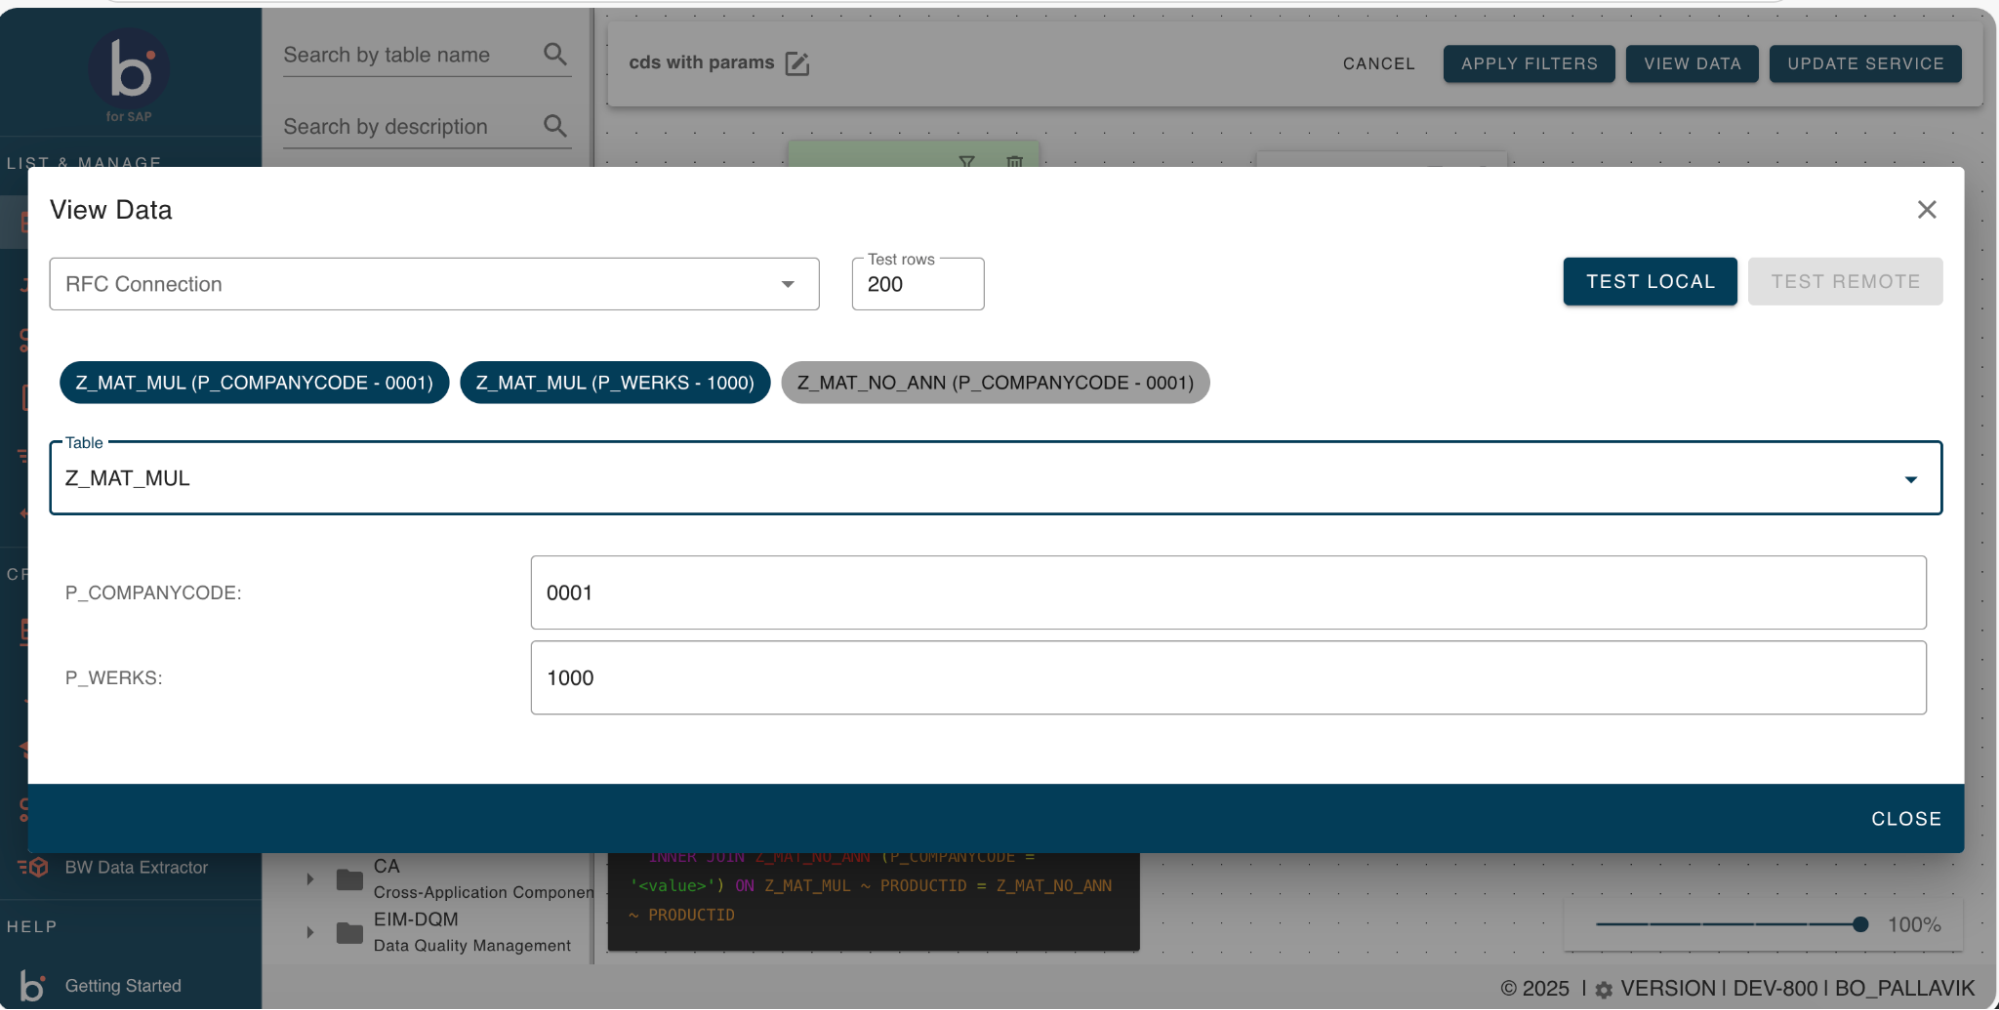Click the filter funnel icon on green node
The height and width of the screenshot is (1010, 1999).
tap(966, 161)
